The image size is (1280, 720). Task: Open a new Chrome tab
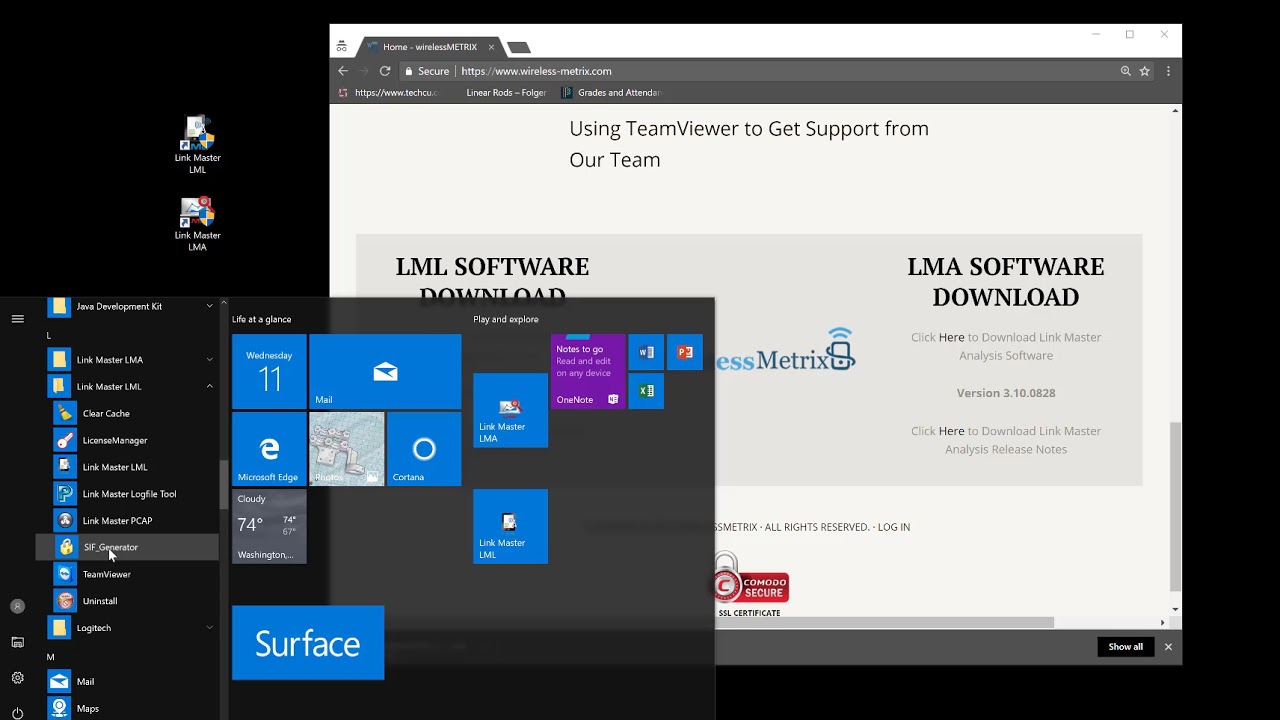point(518,47)
